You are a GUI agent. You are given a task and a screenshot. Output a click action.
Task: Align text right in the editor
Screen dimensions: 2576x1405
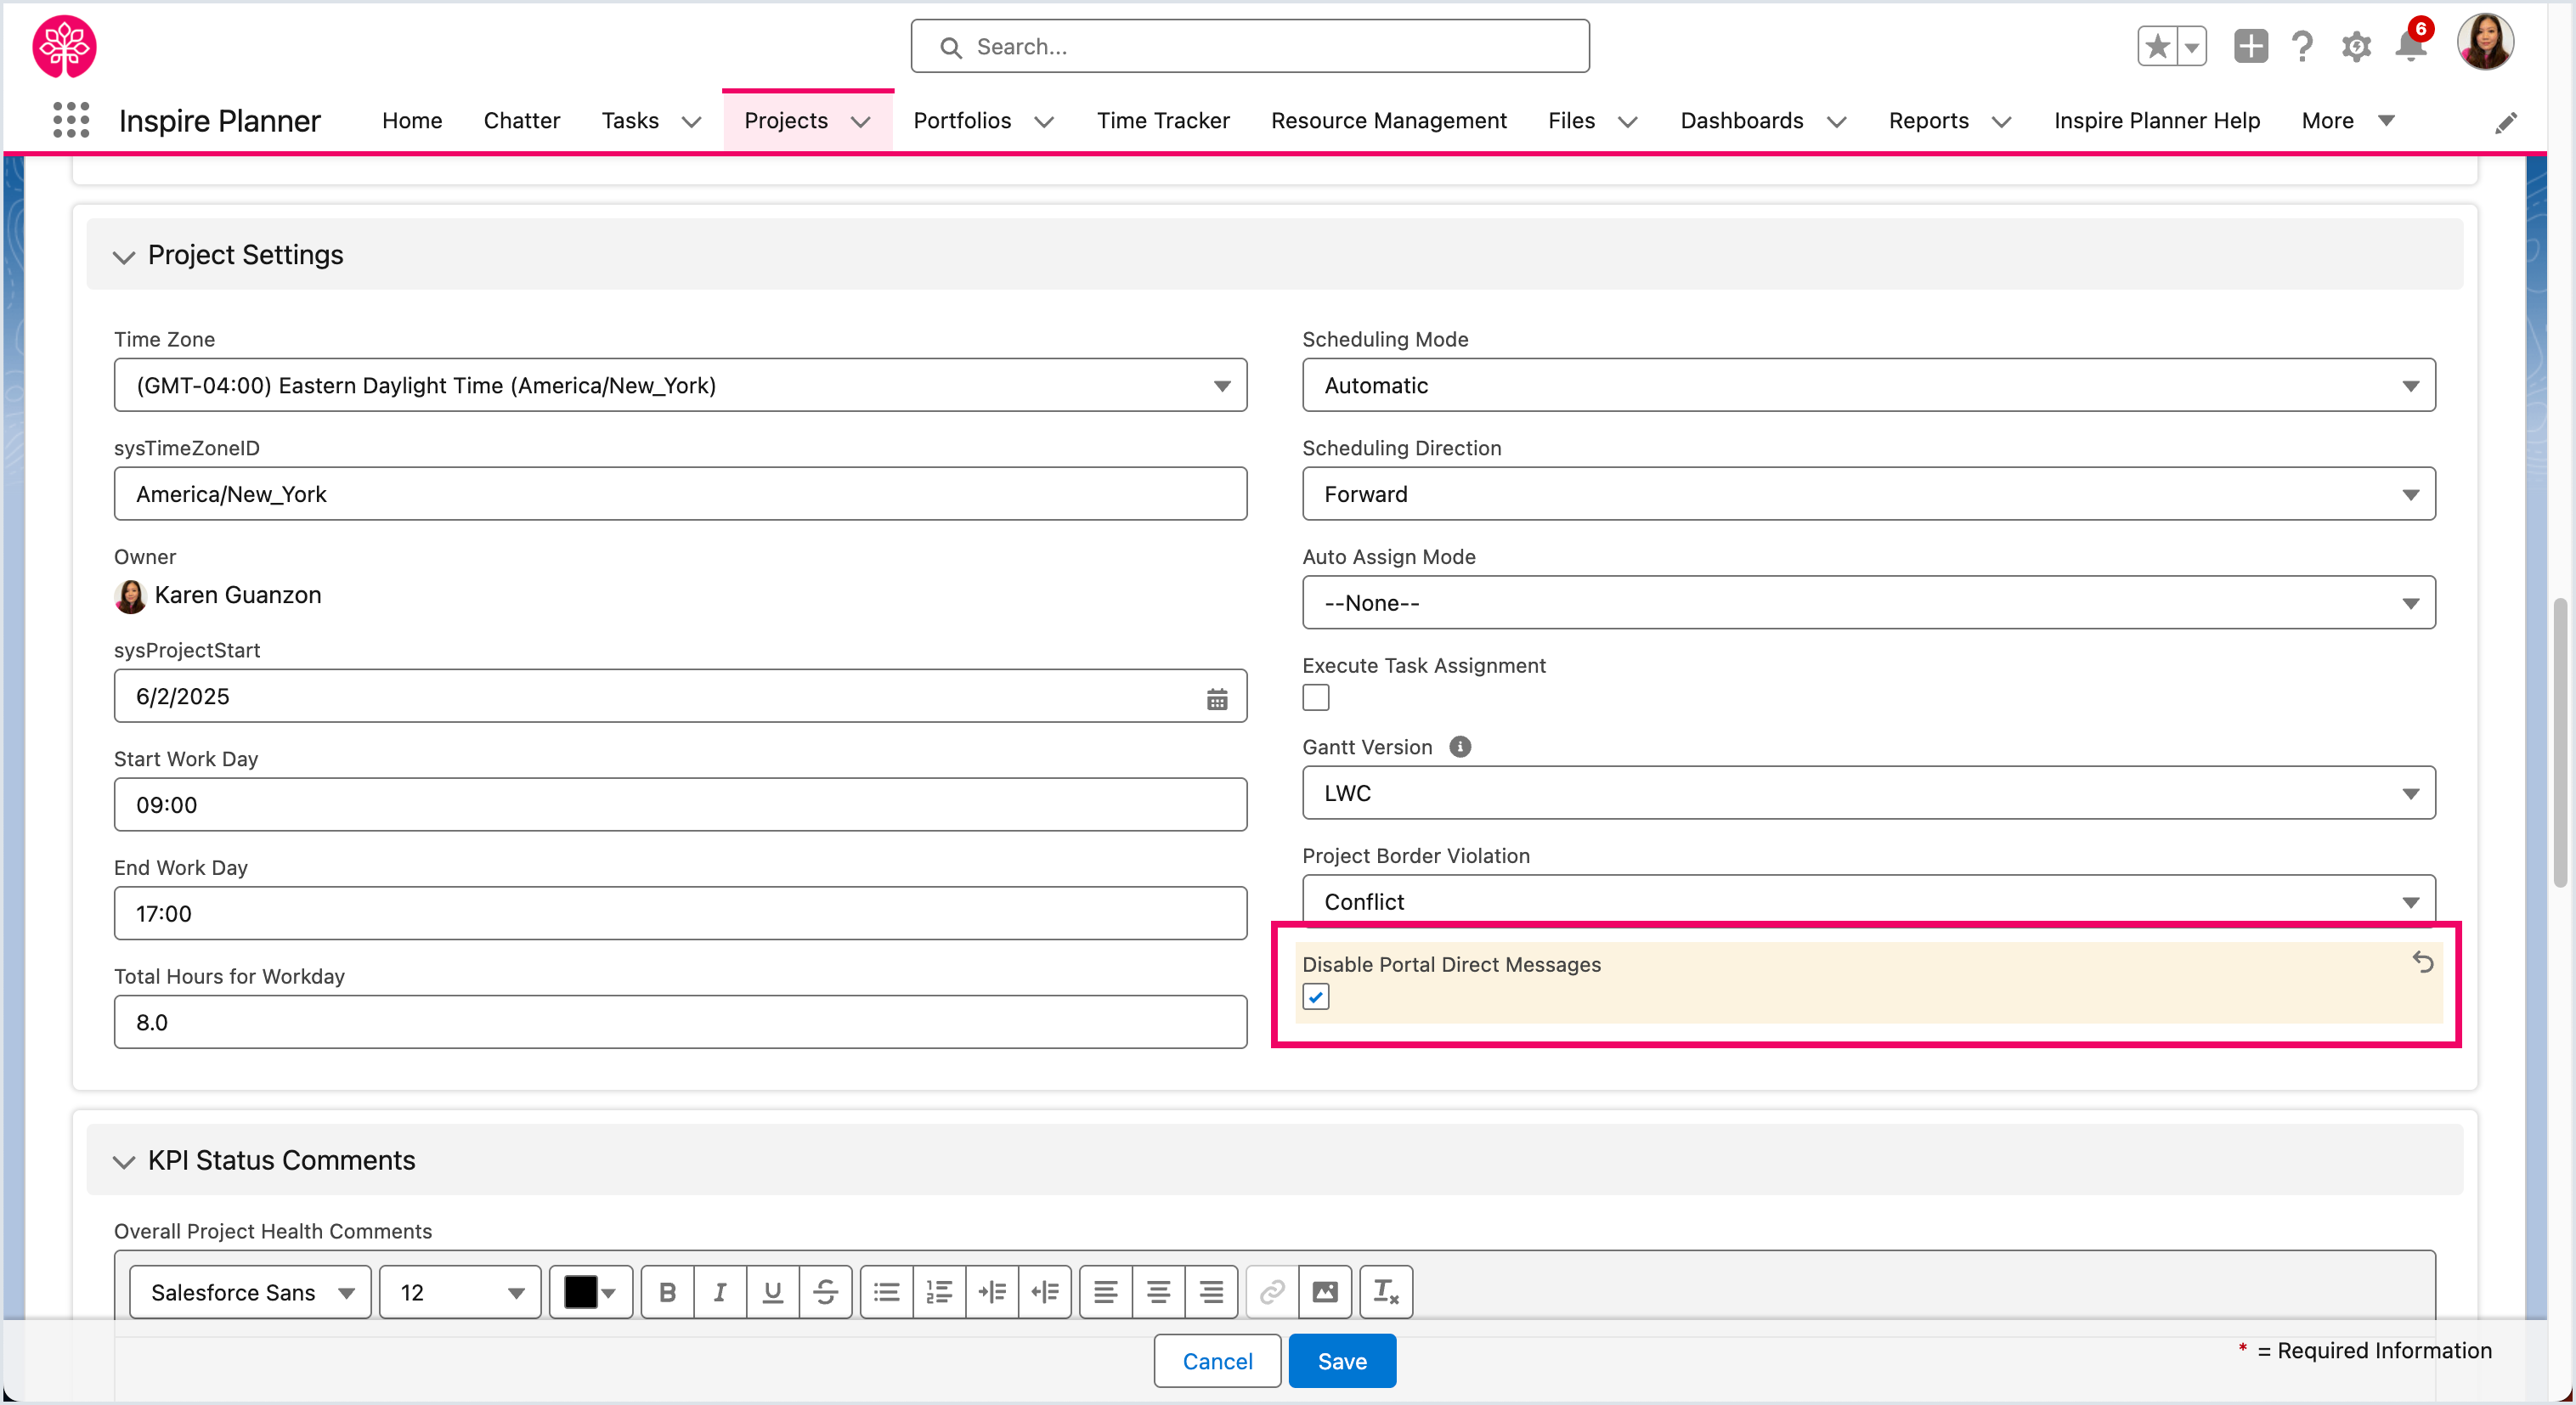pyautogui.click(x=1212, y=1292)
